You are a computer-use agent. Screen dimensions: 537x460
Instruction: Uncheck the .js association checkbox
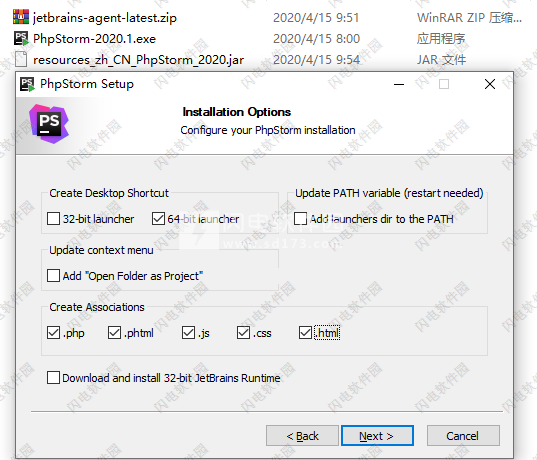(188, 333)
